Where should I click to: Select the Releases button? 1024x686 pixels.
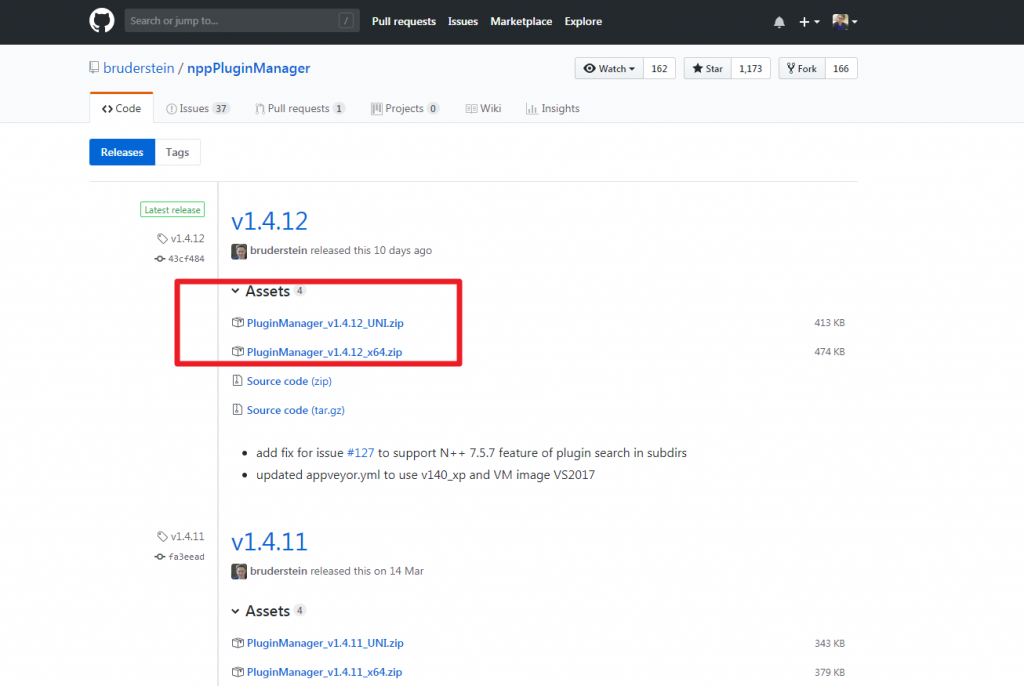(x=122, y=152)
